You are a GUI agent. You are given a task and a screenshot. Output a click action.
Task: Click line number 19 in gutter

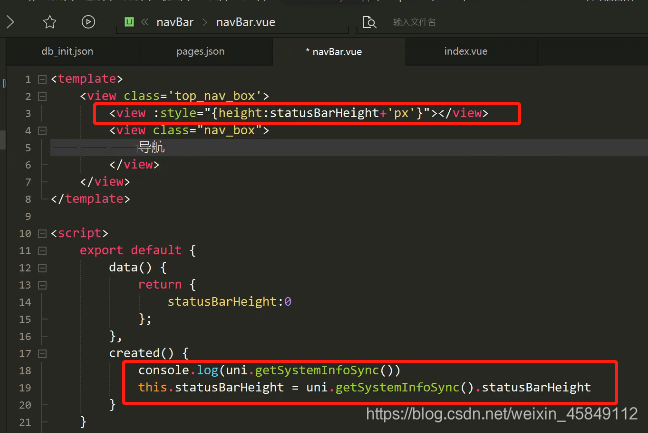(x=25, y=388)
